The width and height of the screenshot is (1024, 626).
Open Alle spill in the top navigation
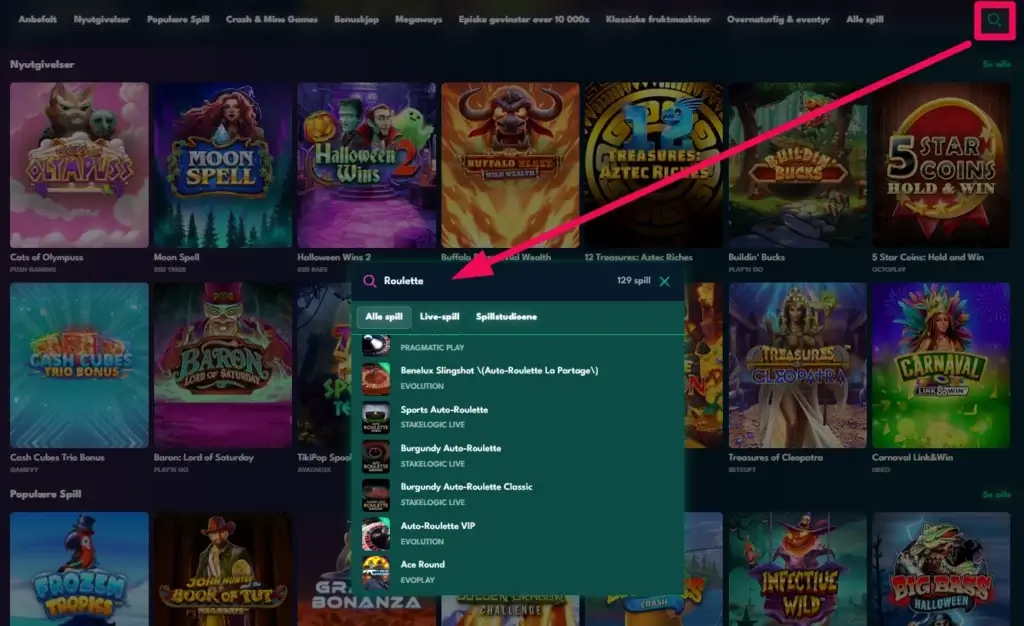pos(865,20)
